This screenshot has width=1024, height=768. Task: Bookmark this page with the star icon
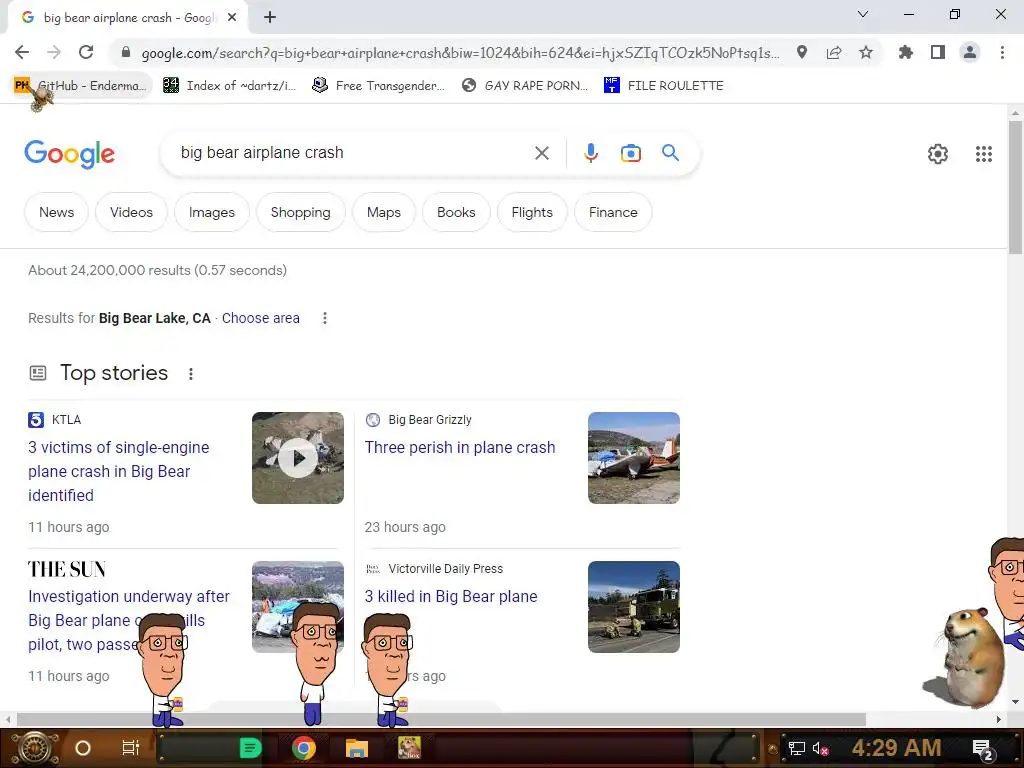[x=866, y=52]
